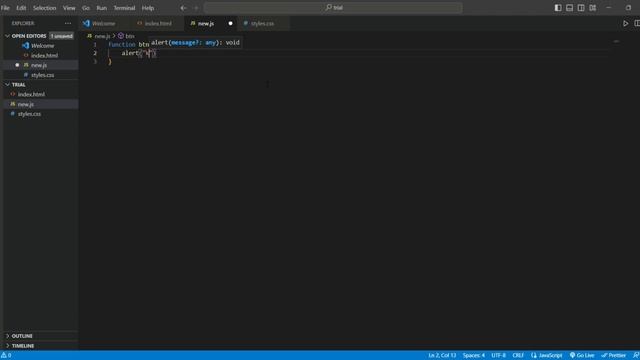
Task: Run code with play icon
Action: tap(625, 24)
